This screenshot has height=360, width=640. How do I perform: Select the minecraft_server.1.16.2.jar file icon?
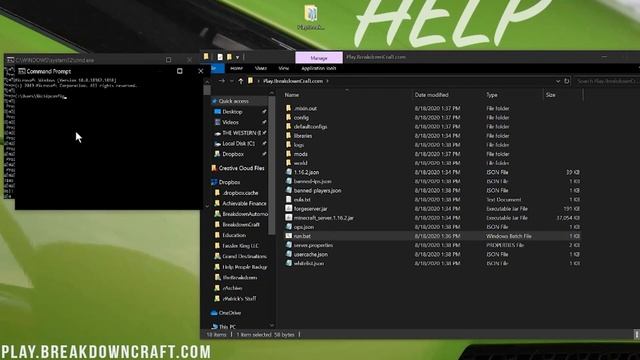point(289,218)
